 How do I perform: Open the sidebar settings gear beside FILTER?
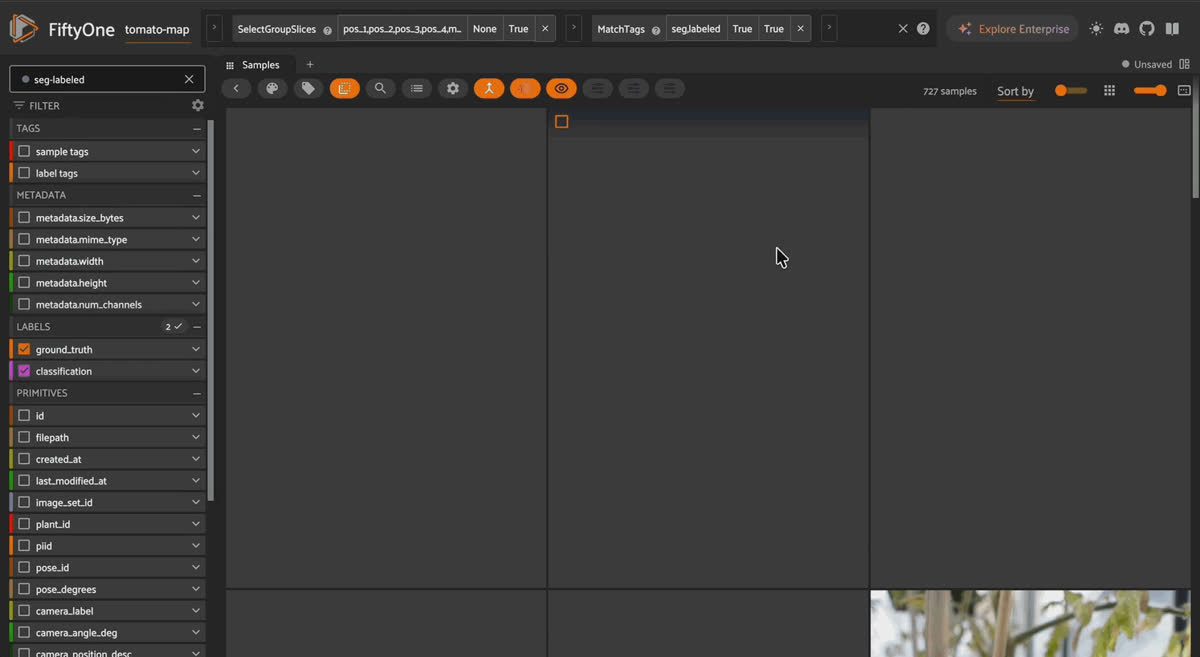click(197, 105)
